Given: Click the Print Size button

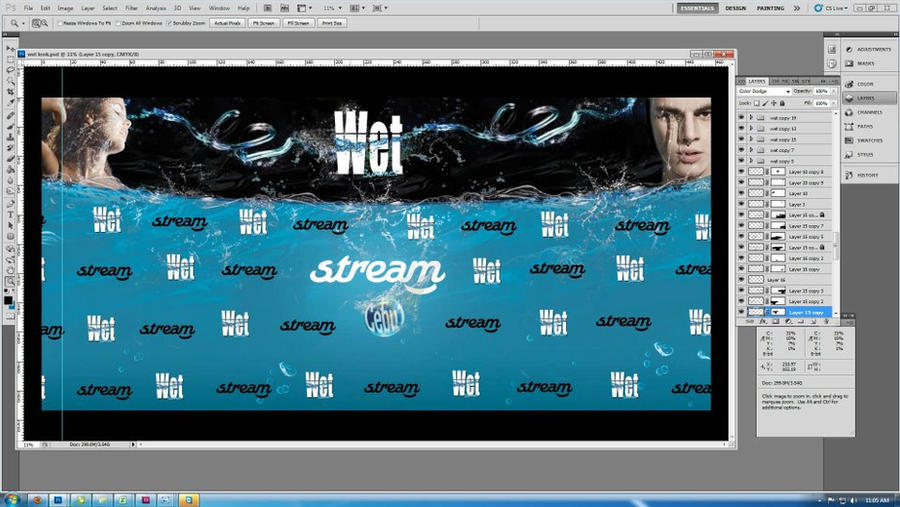Looking at the screenshot, I should tap(332, 23).
